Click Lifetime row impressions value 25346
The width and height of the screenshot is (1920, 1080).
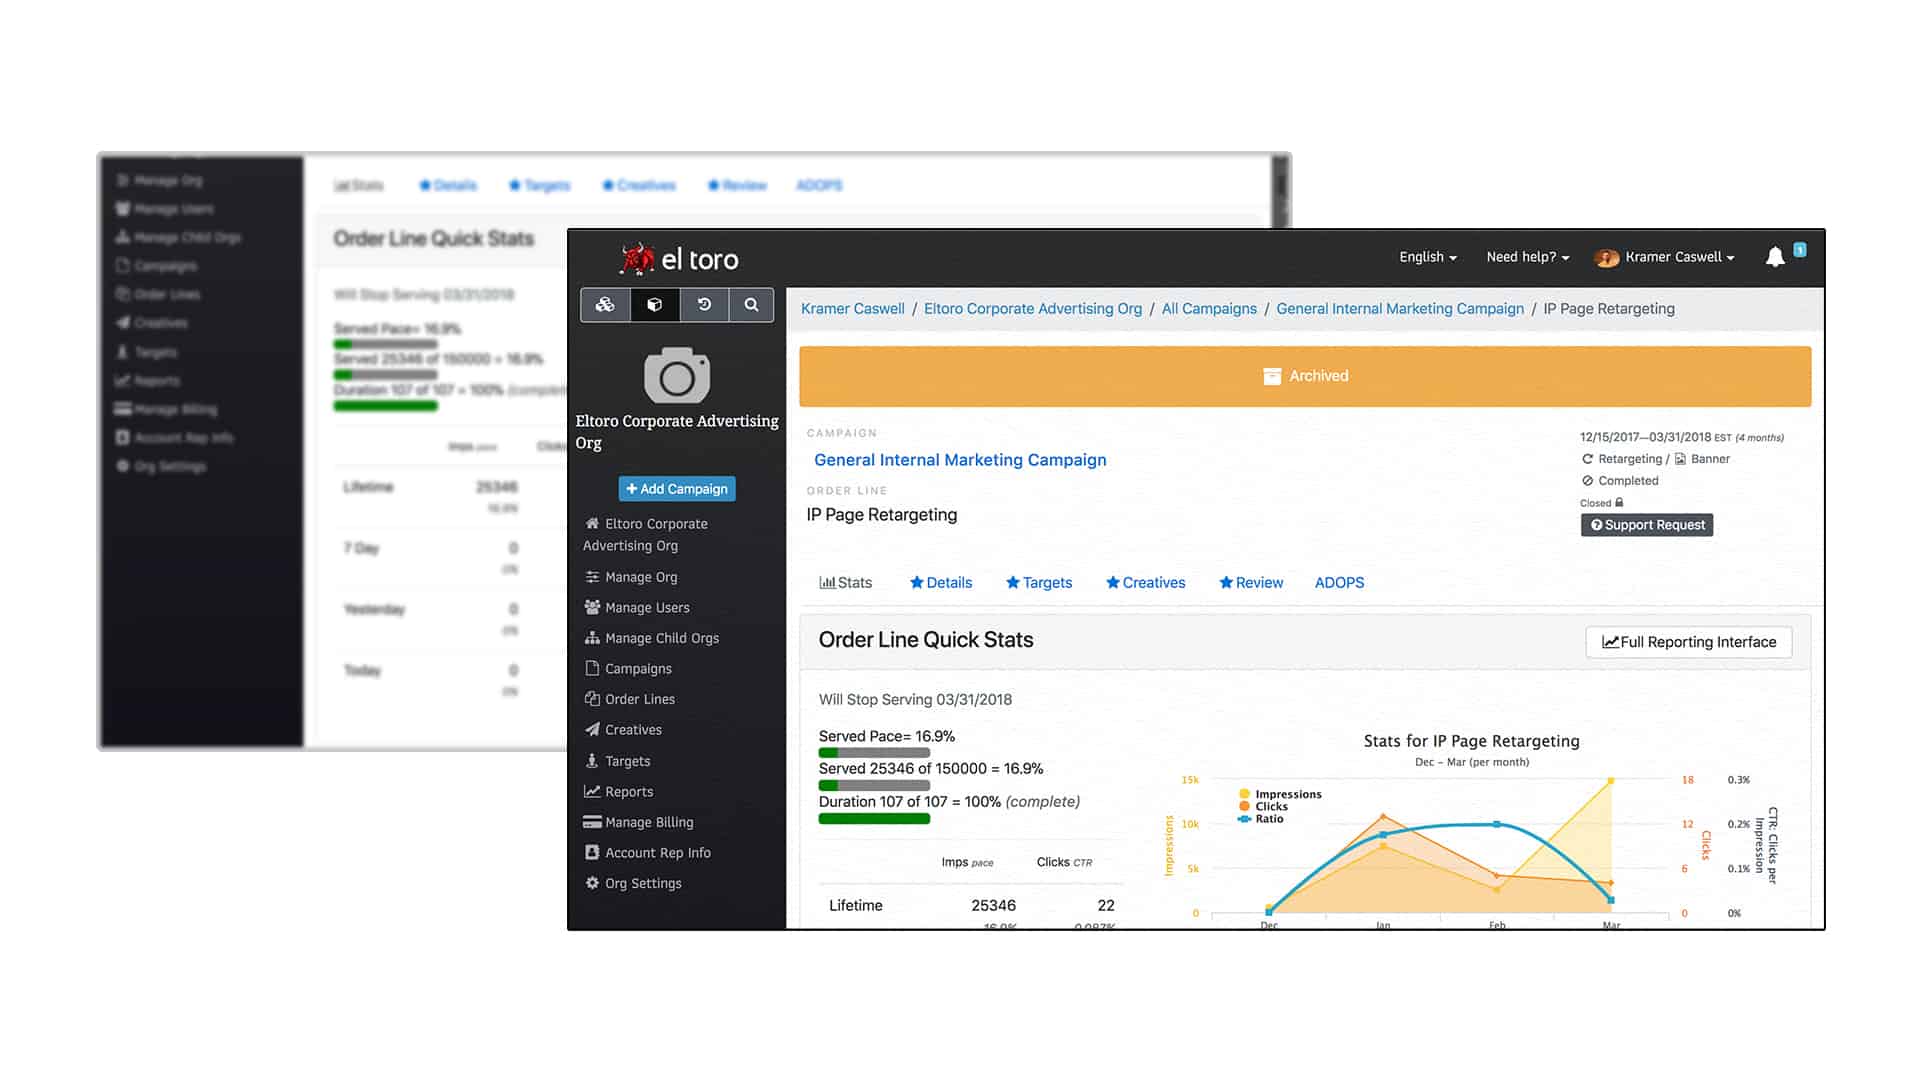993,905
